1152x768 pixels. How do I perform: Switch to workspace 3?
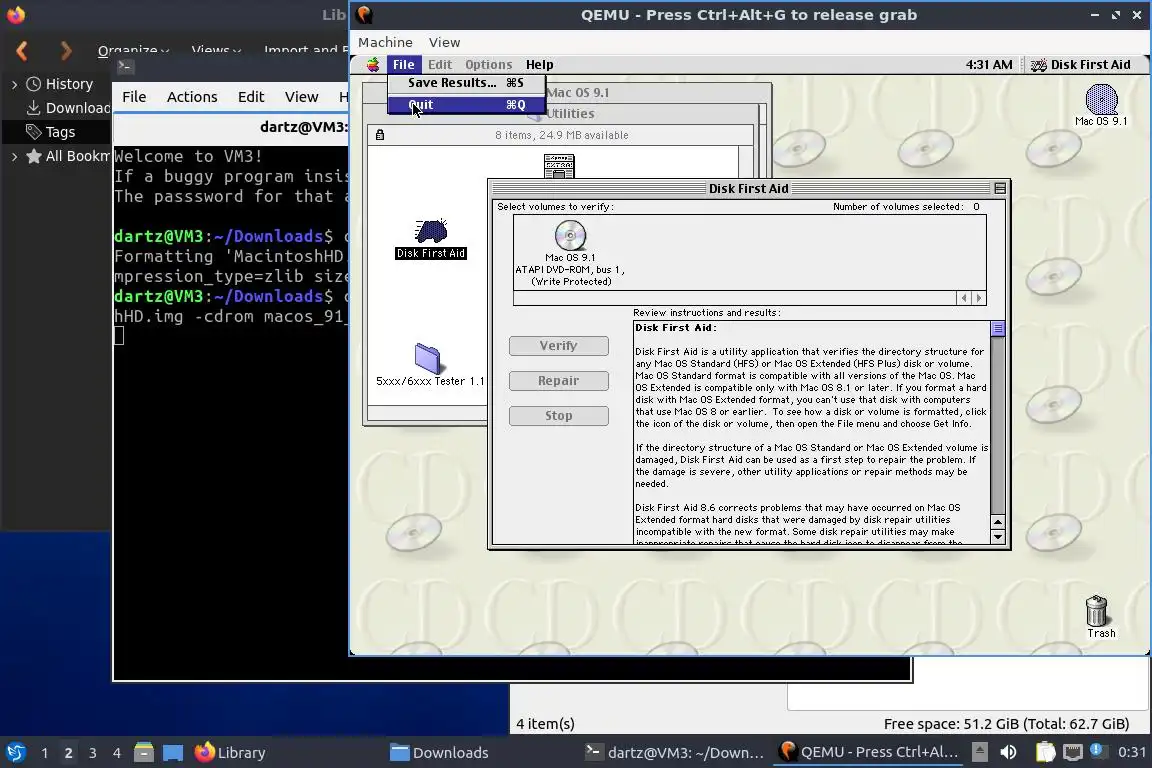pyautogui.click(x=93, y=753)
